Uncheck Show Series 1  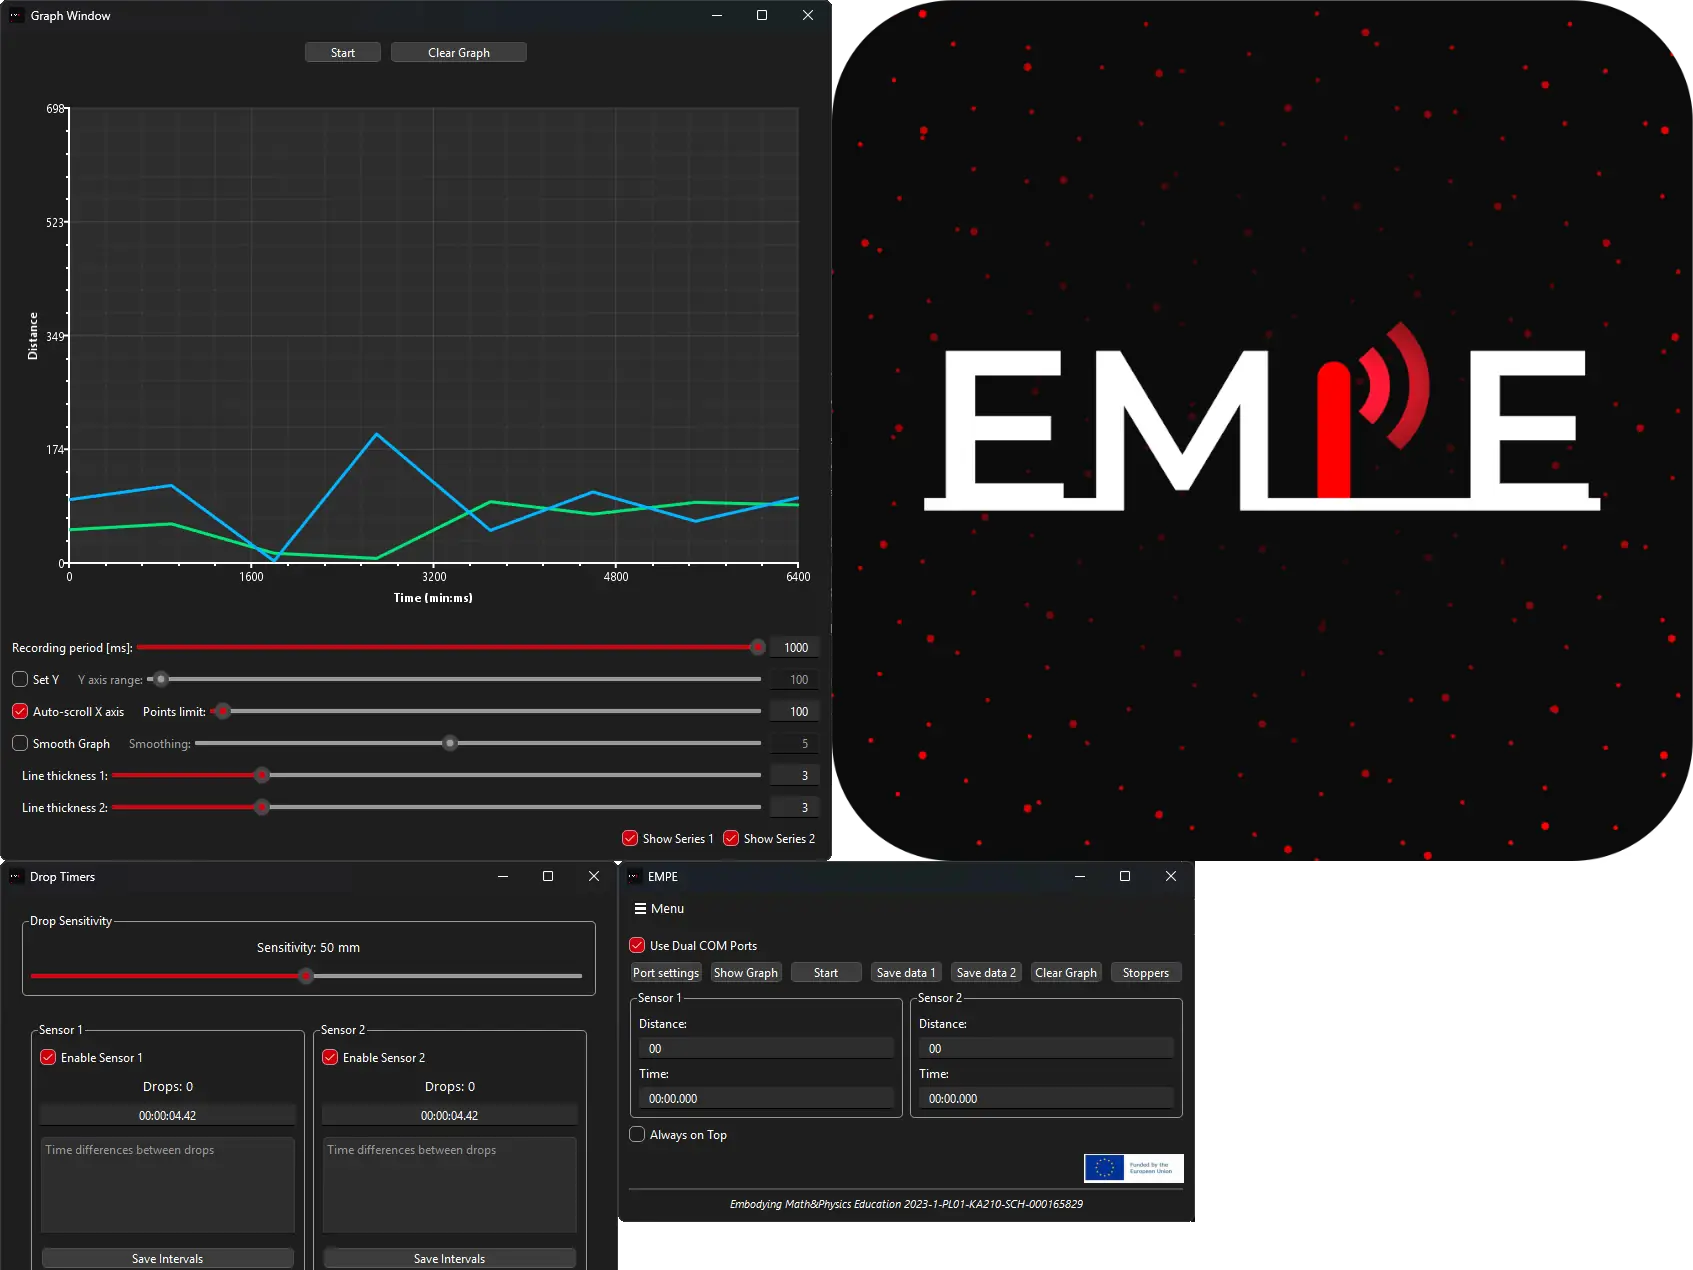click(x=629, y=838)
